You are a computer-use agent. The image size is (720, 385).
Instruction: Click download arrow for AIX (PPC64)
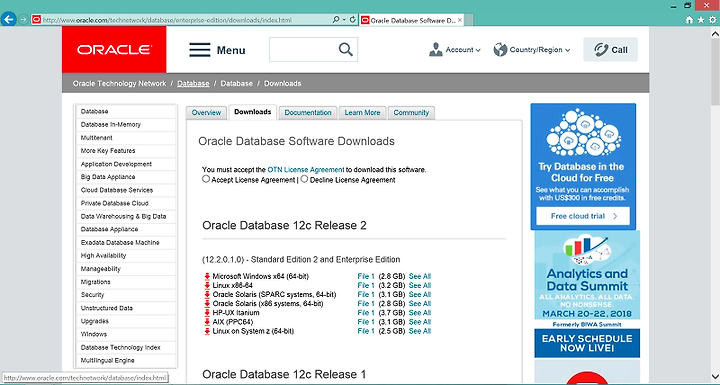[207, 322]
